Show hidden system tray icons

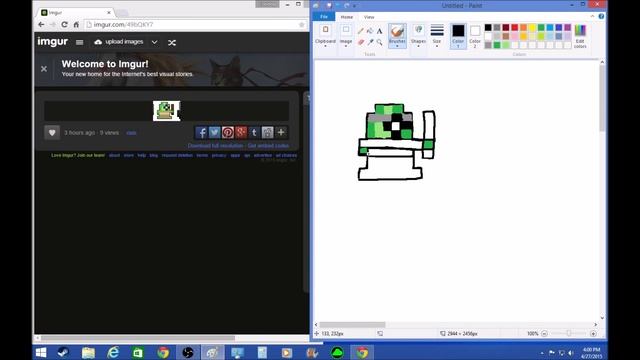click(542, 353)
